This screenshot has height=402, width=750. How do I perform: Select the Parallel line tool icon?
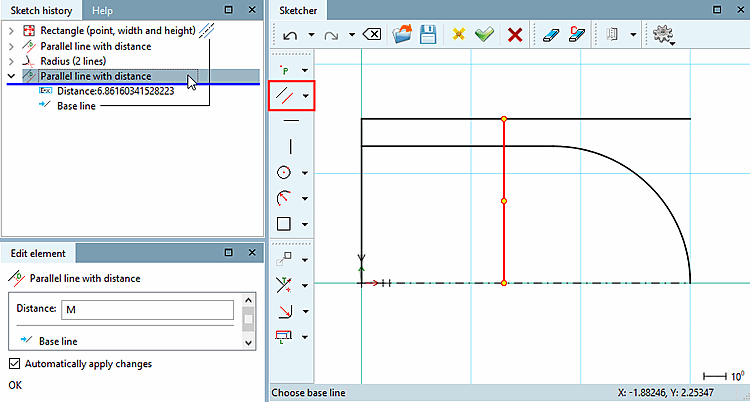tap(287, 96)
